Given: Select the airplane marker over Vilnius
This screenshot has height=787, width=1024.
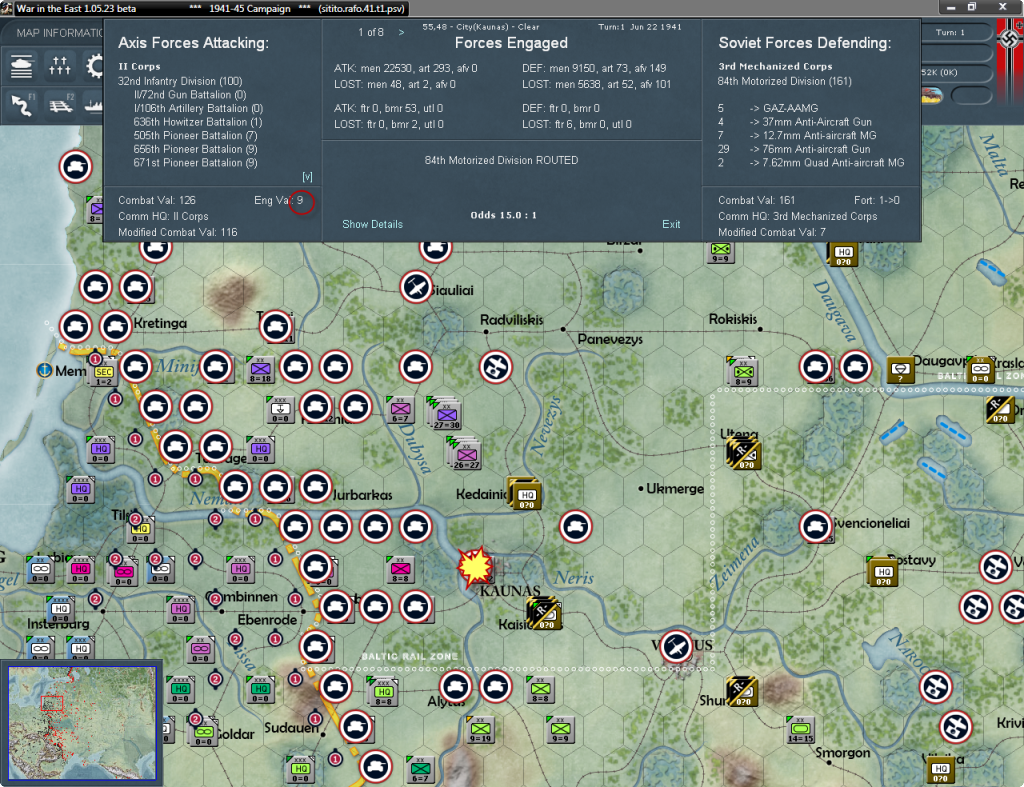Looking at the screenshot, I should click(x=676, y=646).
